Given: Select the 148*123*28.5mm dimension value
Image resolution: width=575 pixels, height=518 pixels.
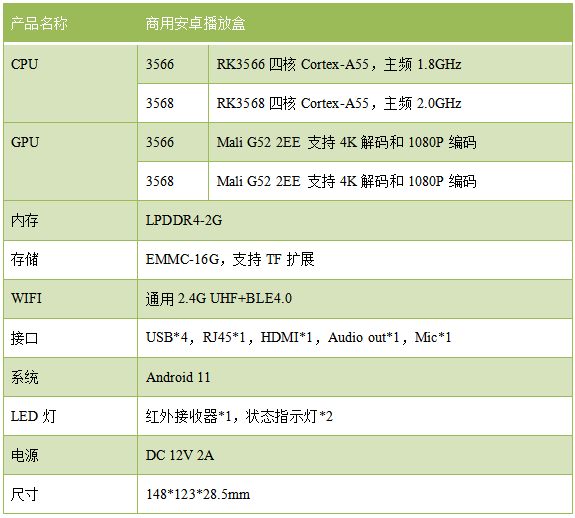Looking at the screenshot, I should point(198,494).
